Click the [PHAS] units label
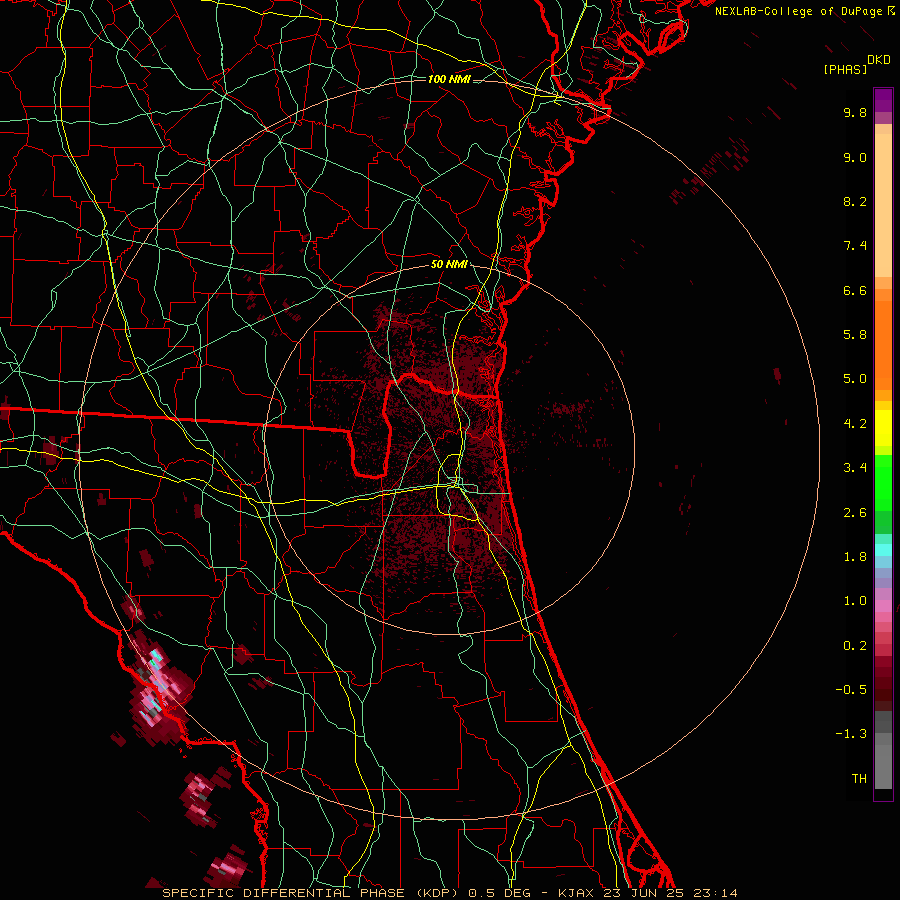Viewport: 900px width, 900px height. 845,69
